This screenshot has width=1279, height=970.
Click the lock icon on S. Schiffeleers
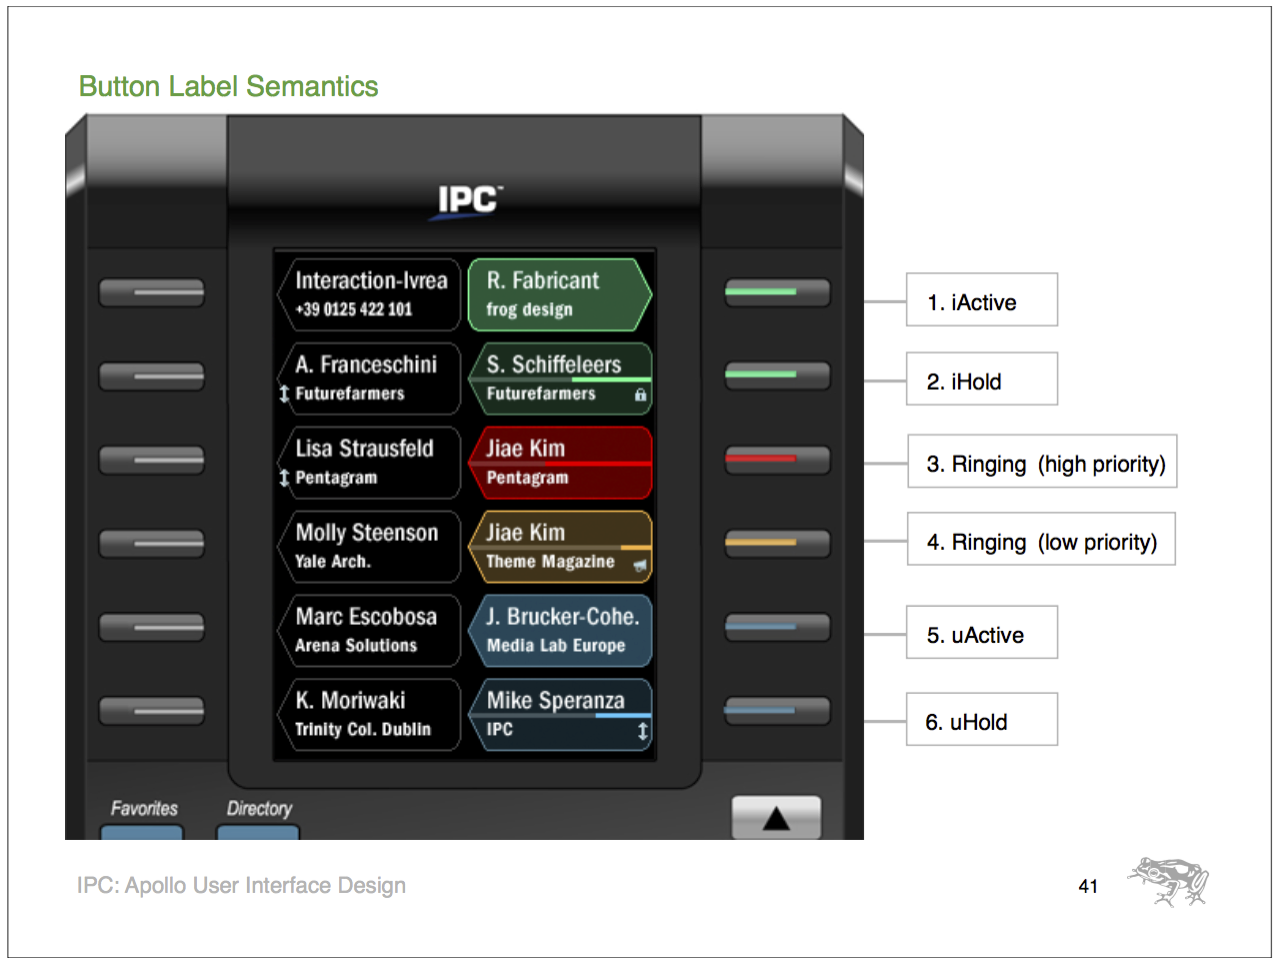640,395
